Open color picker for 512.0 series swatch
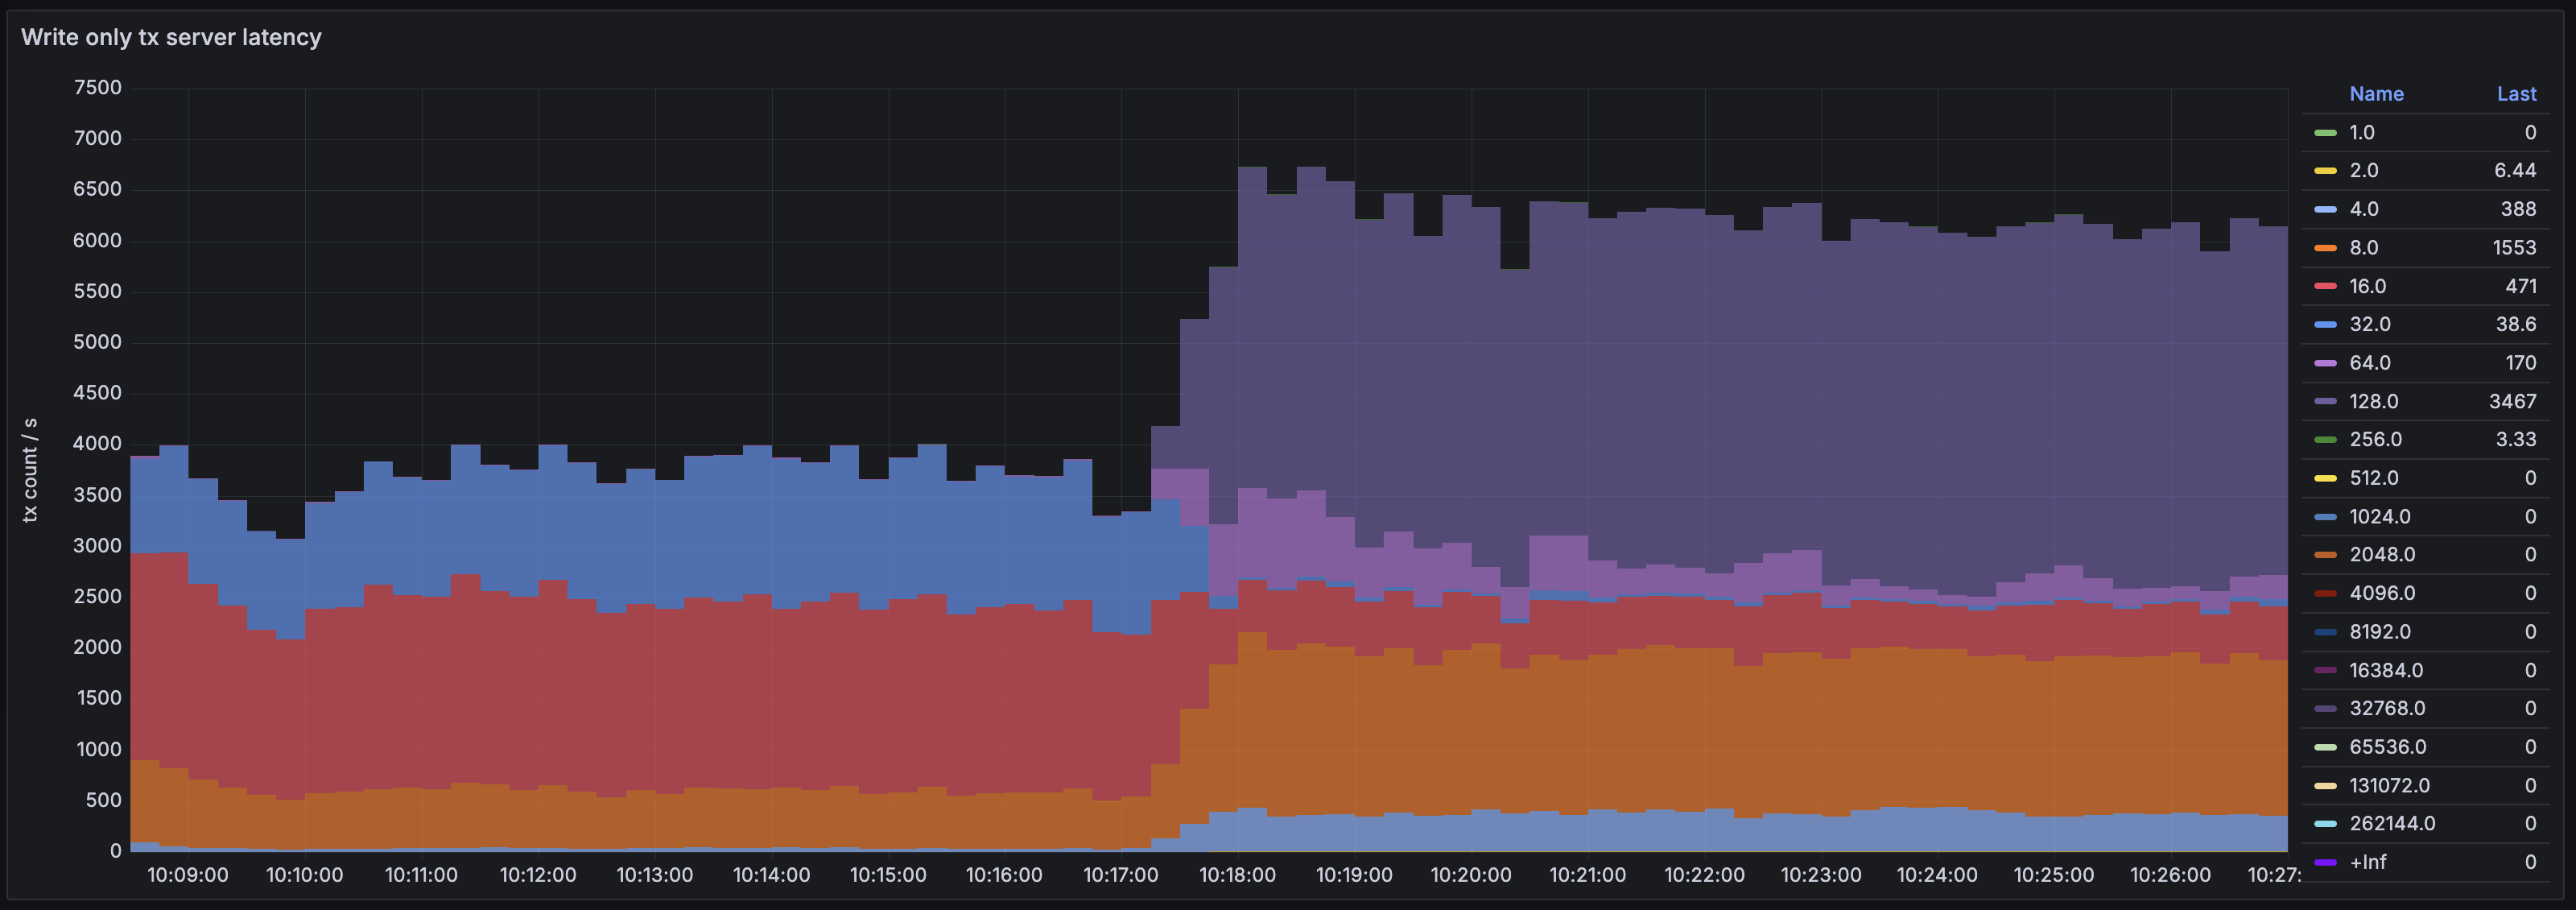 (x=2325, y=478)
